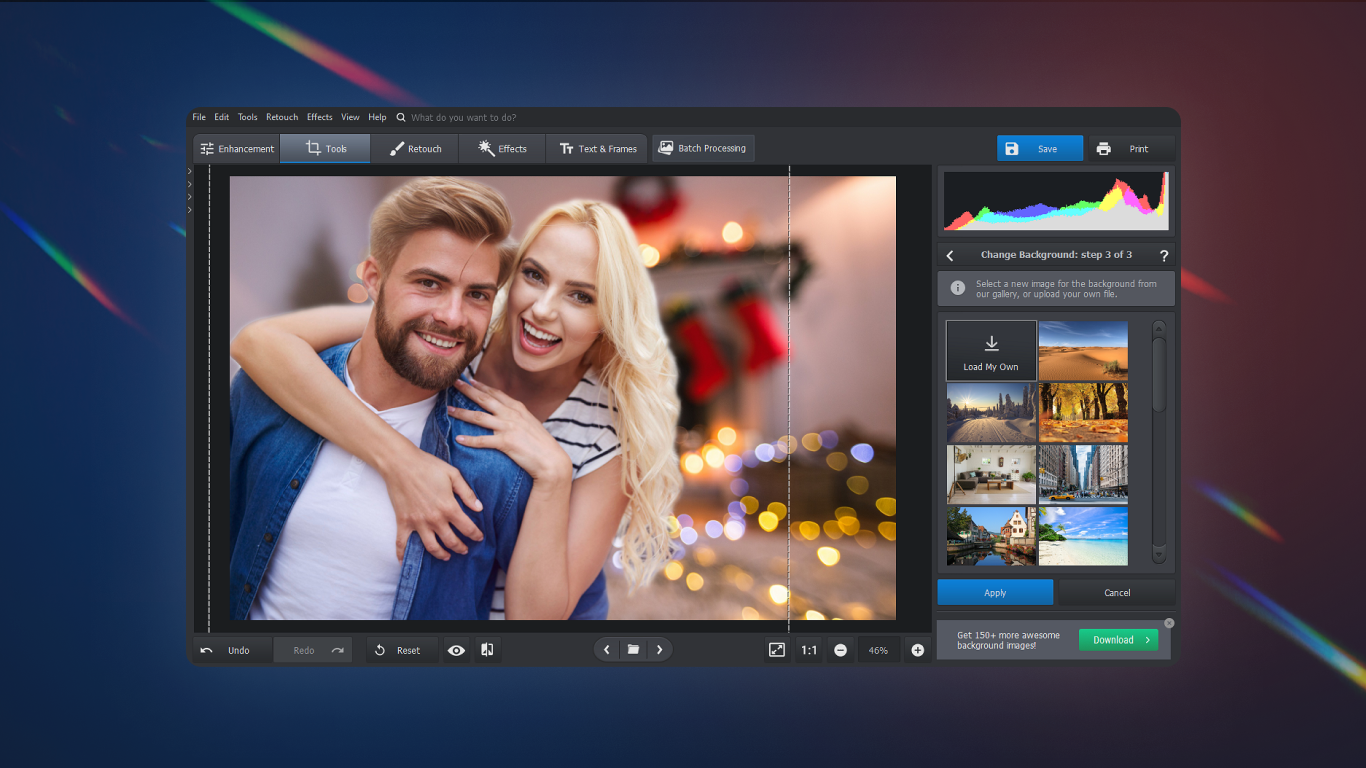The height and width of the screenshot is (768, 1366).
Task: Zoom in with the plus icon
Action: tap(917, 650)
